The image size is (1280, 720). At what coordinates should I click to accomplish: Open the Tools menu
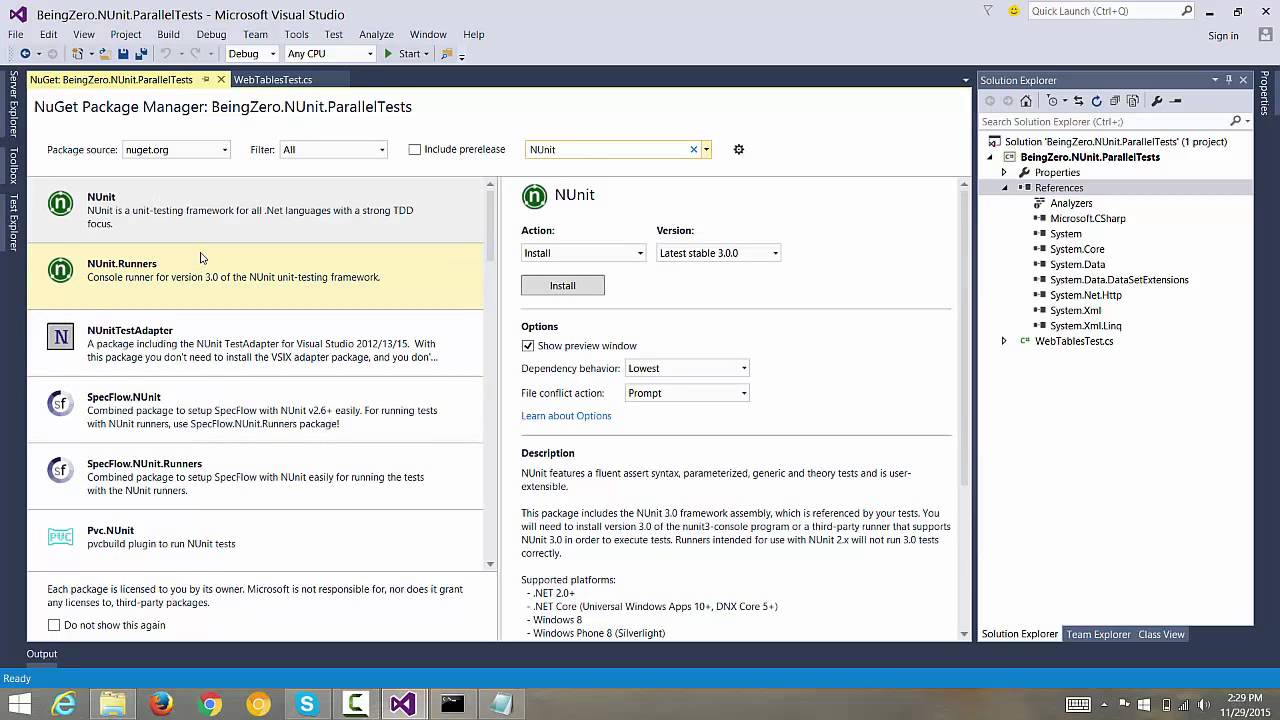296,34
